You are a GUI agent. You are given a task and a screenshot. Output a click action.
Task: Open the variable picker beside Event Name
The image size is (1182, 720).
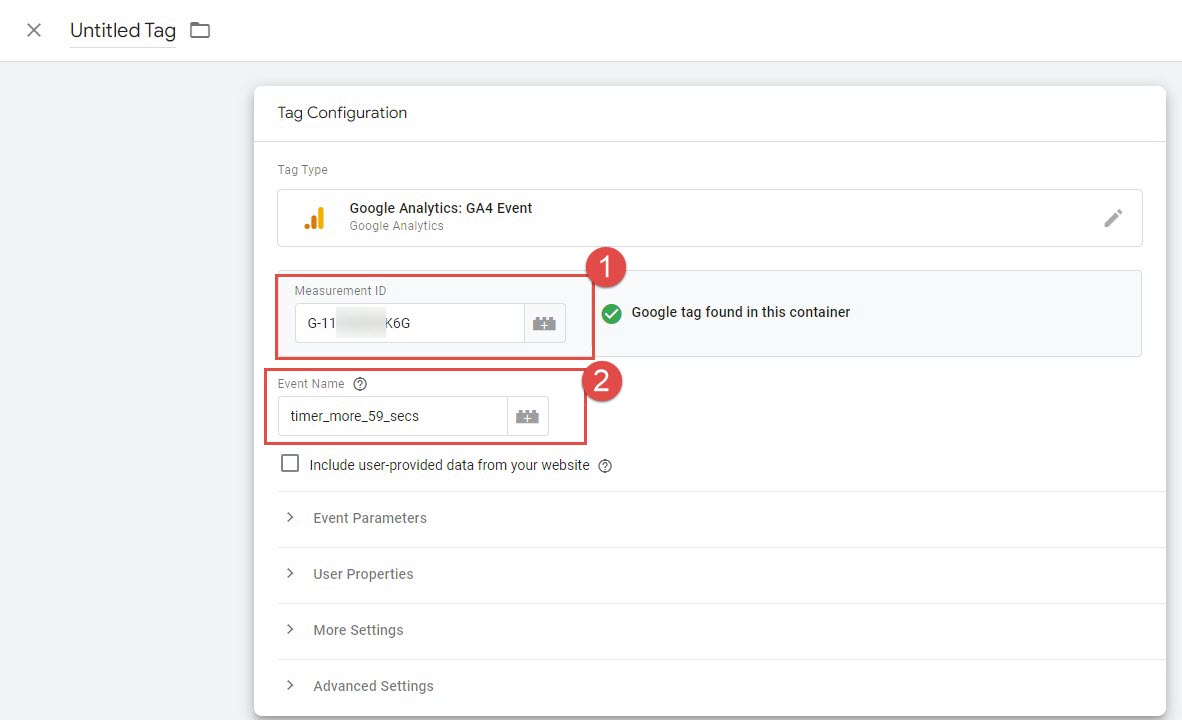(x=527, y=416)
